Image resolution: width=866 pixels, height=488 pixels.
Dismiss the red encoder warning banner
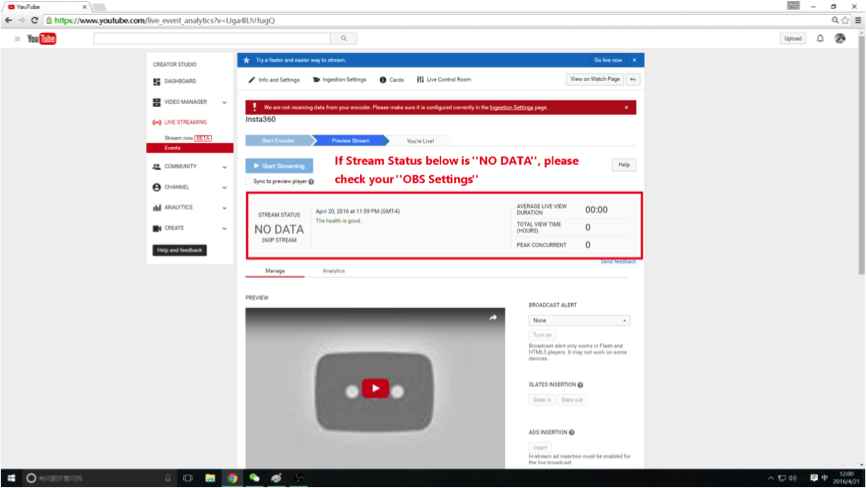point(626,108)
